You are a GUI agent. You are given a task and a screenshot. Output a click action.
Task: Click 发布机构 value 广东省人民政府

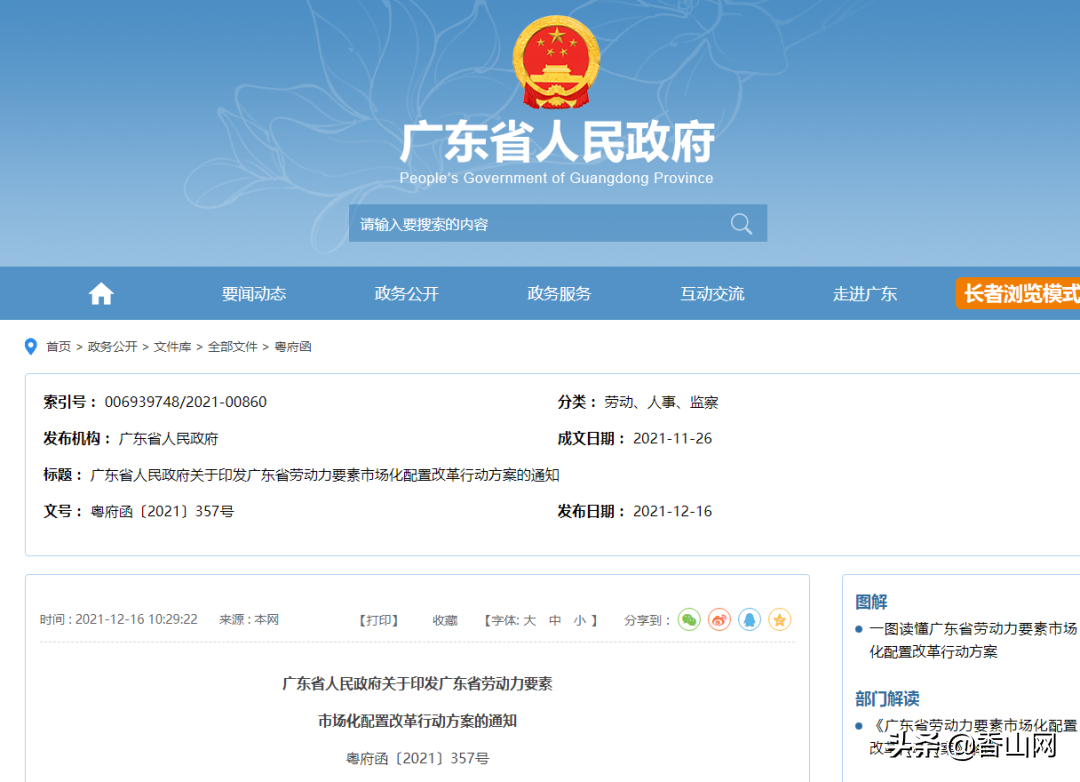[168, 439]
